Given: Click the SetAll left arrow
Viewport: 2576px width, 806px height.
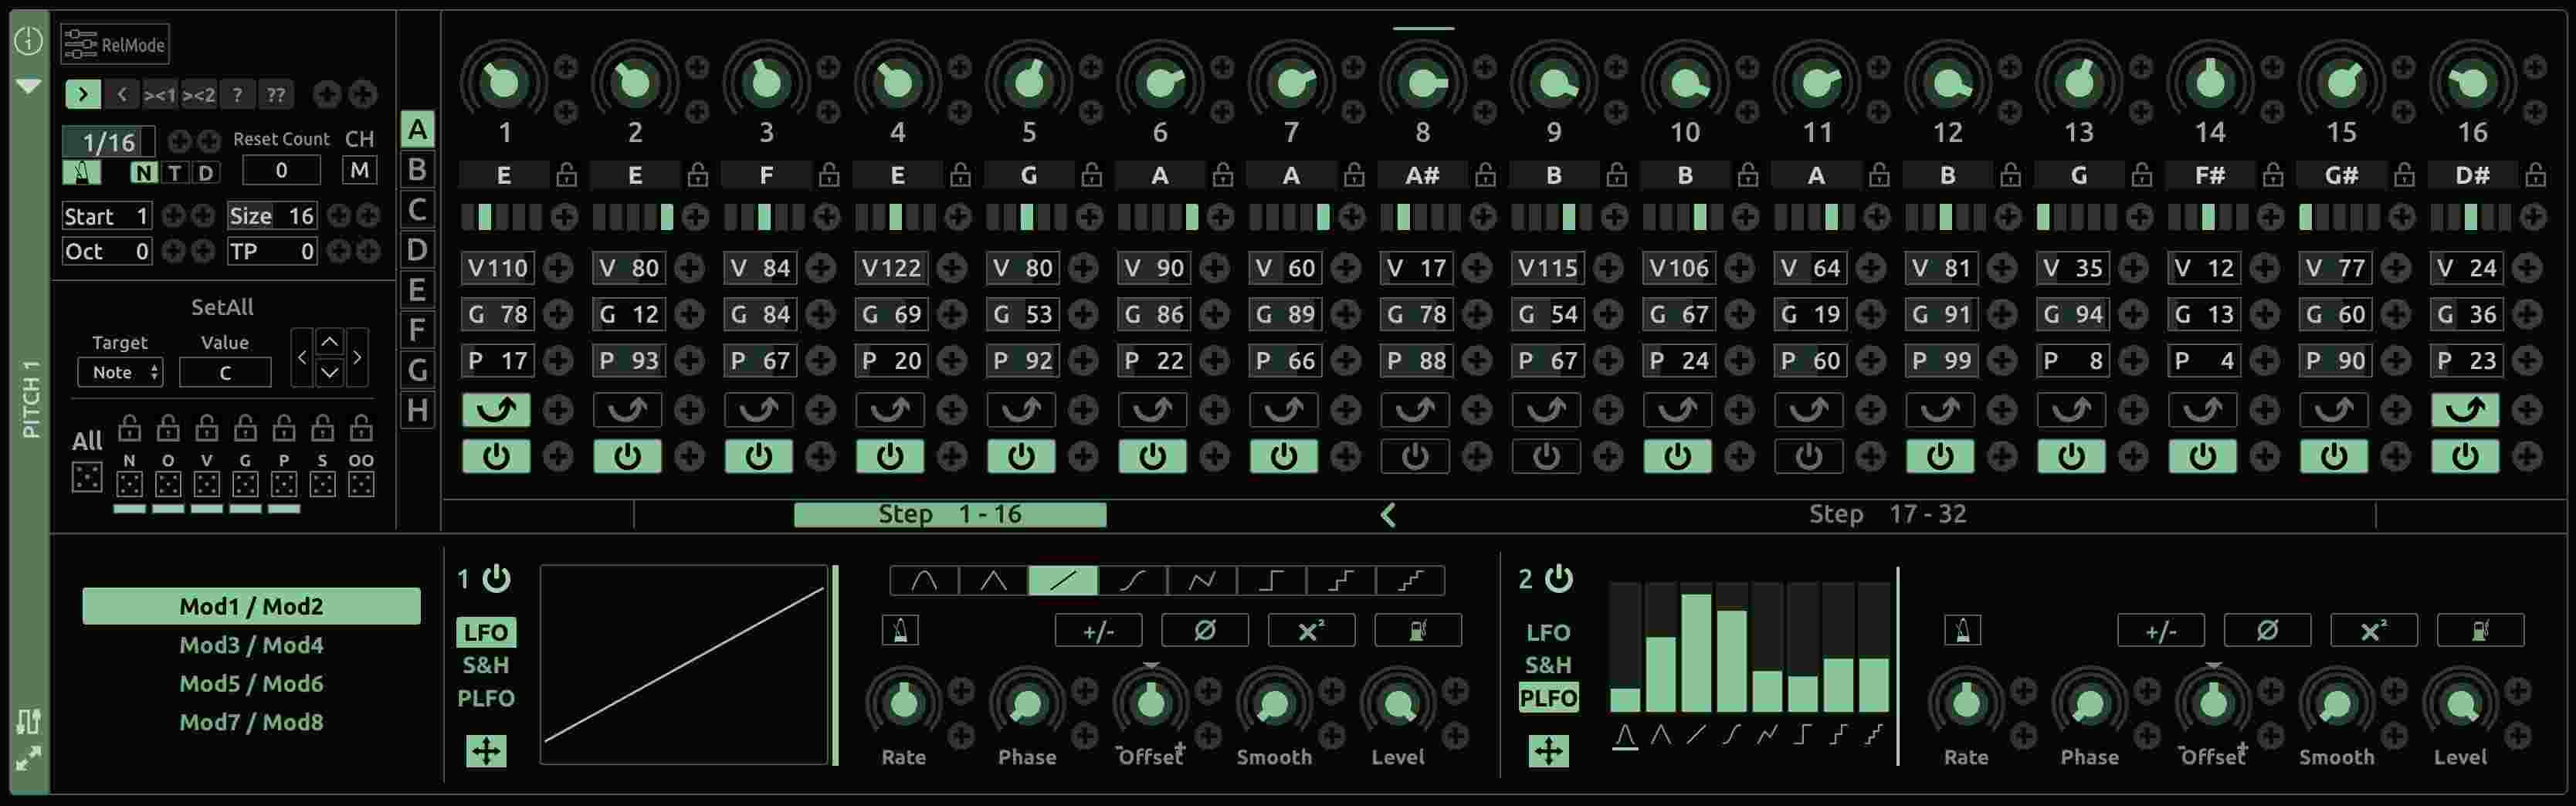Looking at the screenshot, I should pos(302,357).
